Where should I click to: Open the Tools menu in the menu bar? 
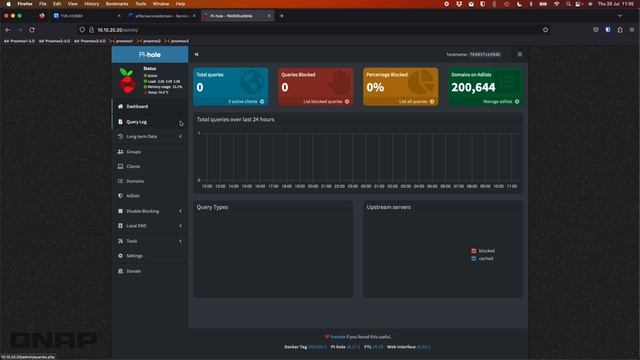140,4
